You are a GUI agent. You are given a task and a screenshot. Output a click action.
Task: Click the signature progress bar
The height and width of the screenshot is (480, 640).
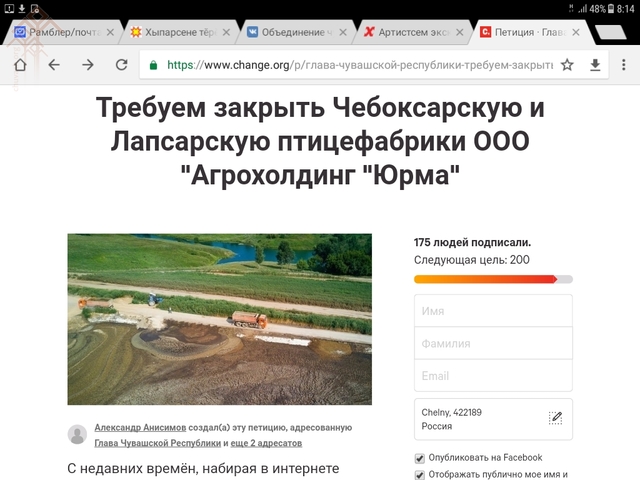tap(493, 279)
